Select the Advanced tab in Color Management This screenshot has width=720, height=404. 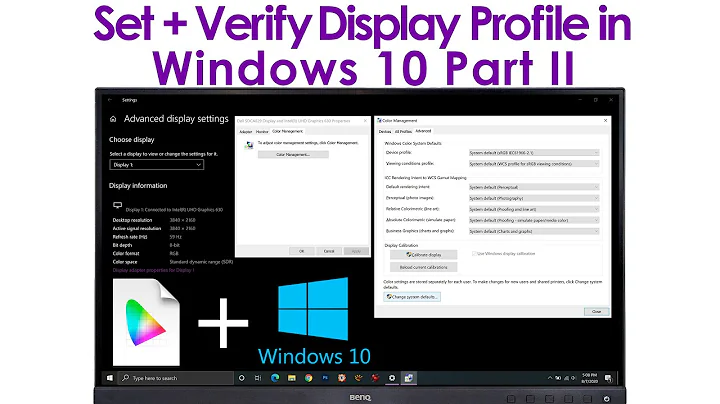point(423,131)
